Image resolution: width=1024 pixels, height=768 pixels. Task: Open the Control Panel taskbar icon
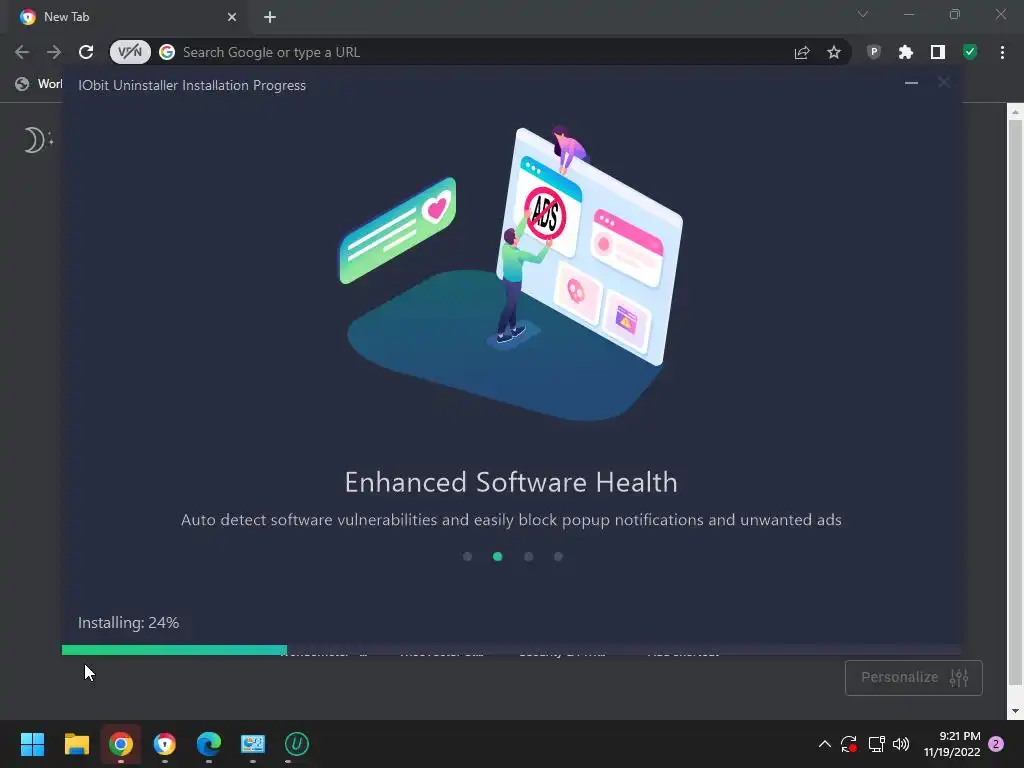253,744
